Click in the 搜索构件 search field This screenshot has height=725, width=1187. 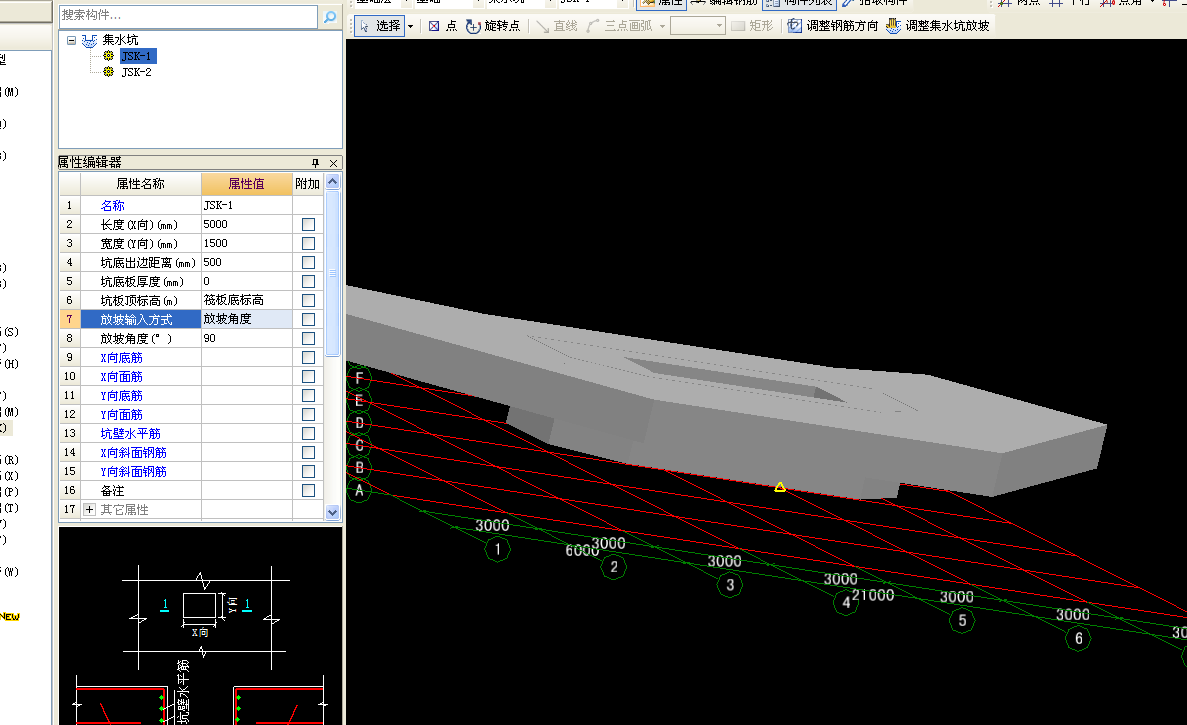188,16
